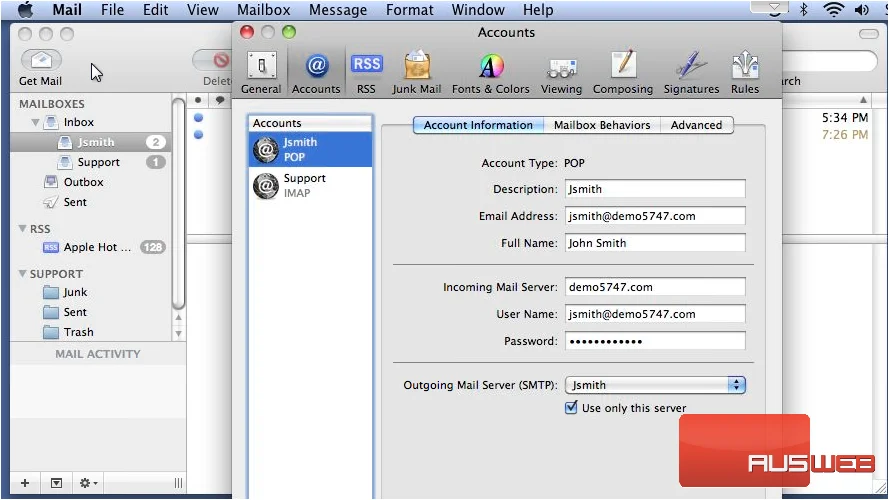
Task: Open Signatures preferences pane
Action: [691, 73]
